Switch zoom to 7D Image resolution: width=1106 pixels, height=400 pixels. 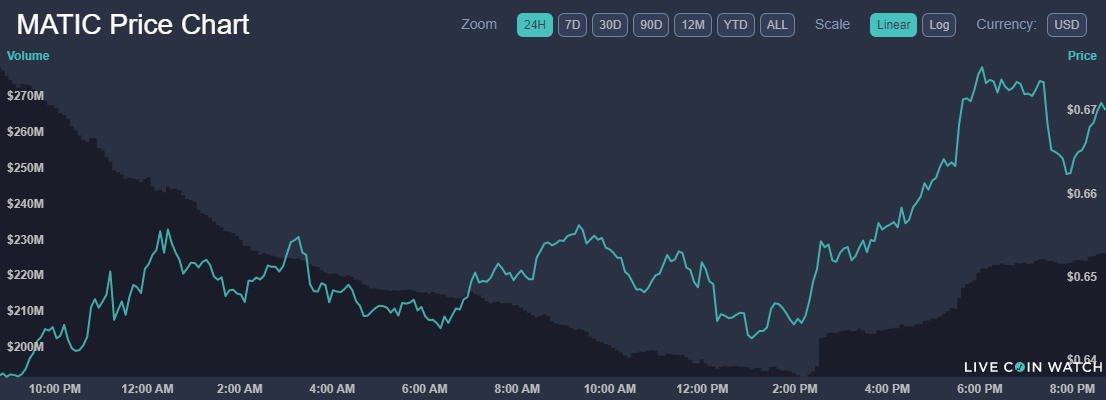pos(572,25)
